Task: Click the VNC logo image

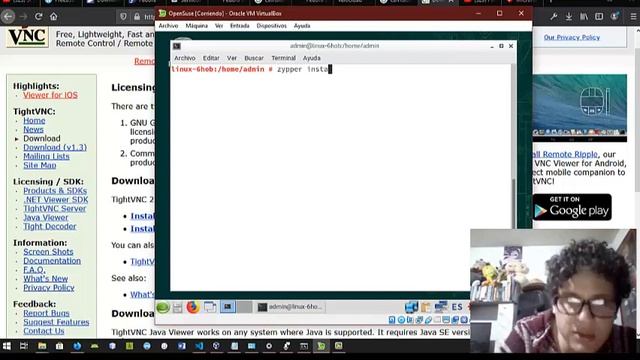Action: click(27, 37)
